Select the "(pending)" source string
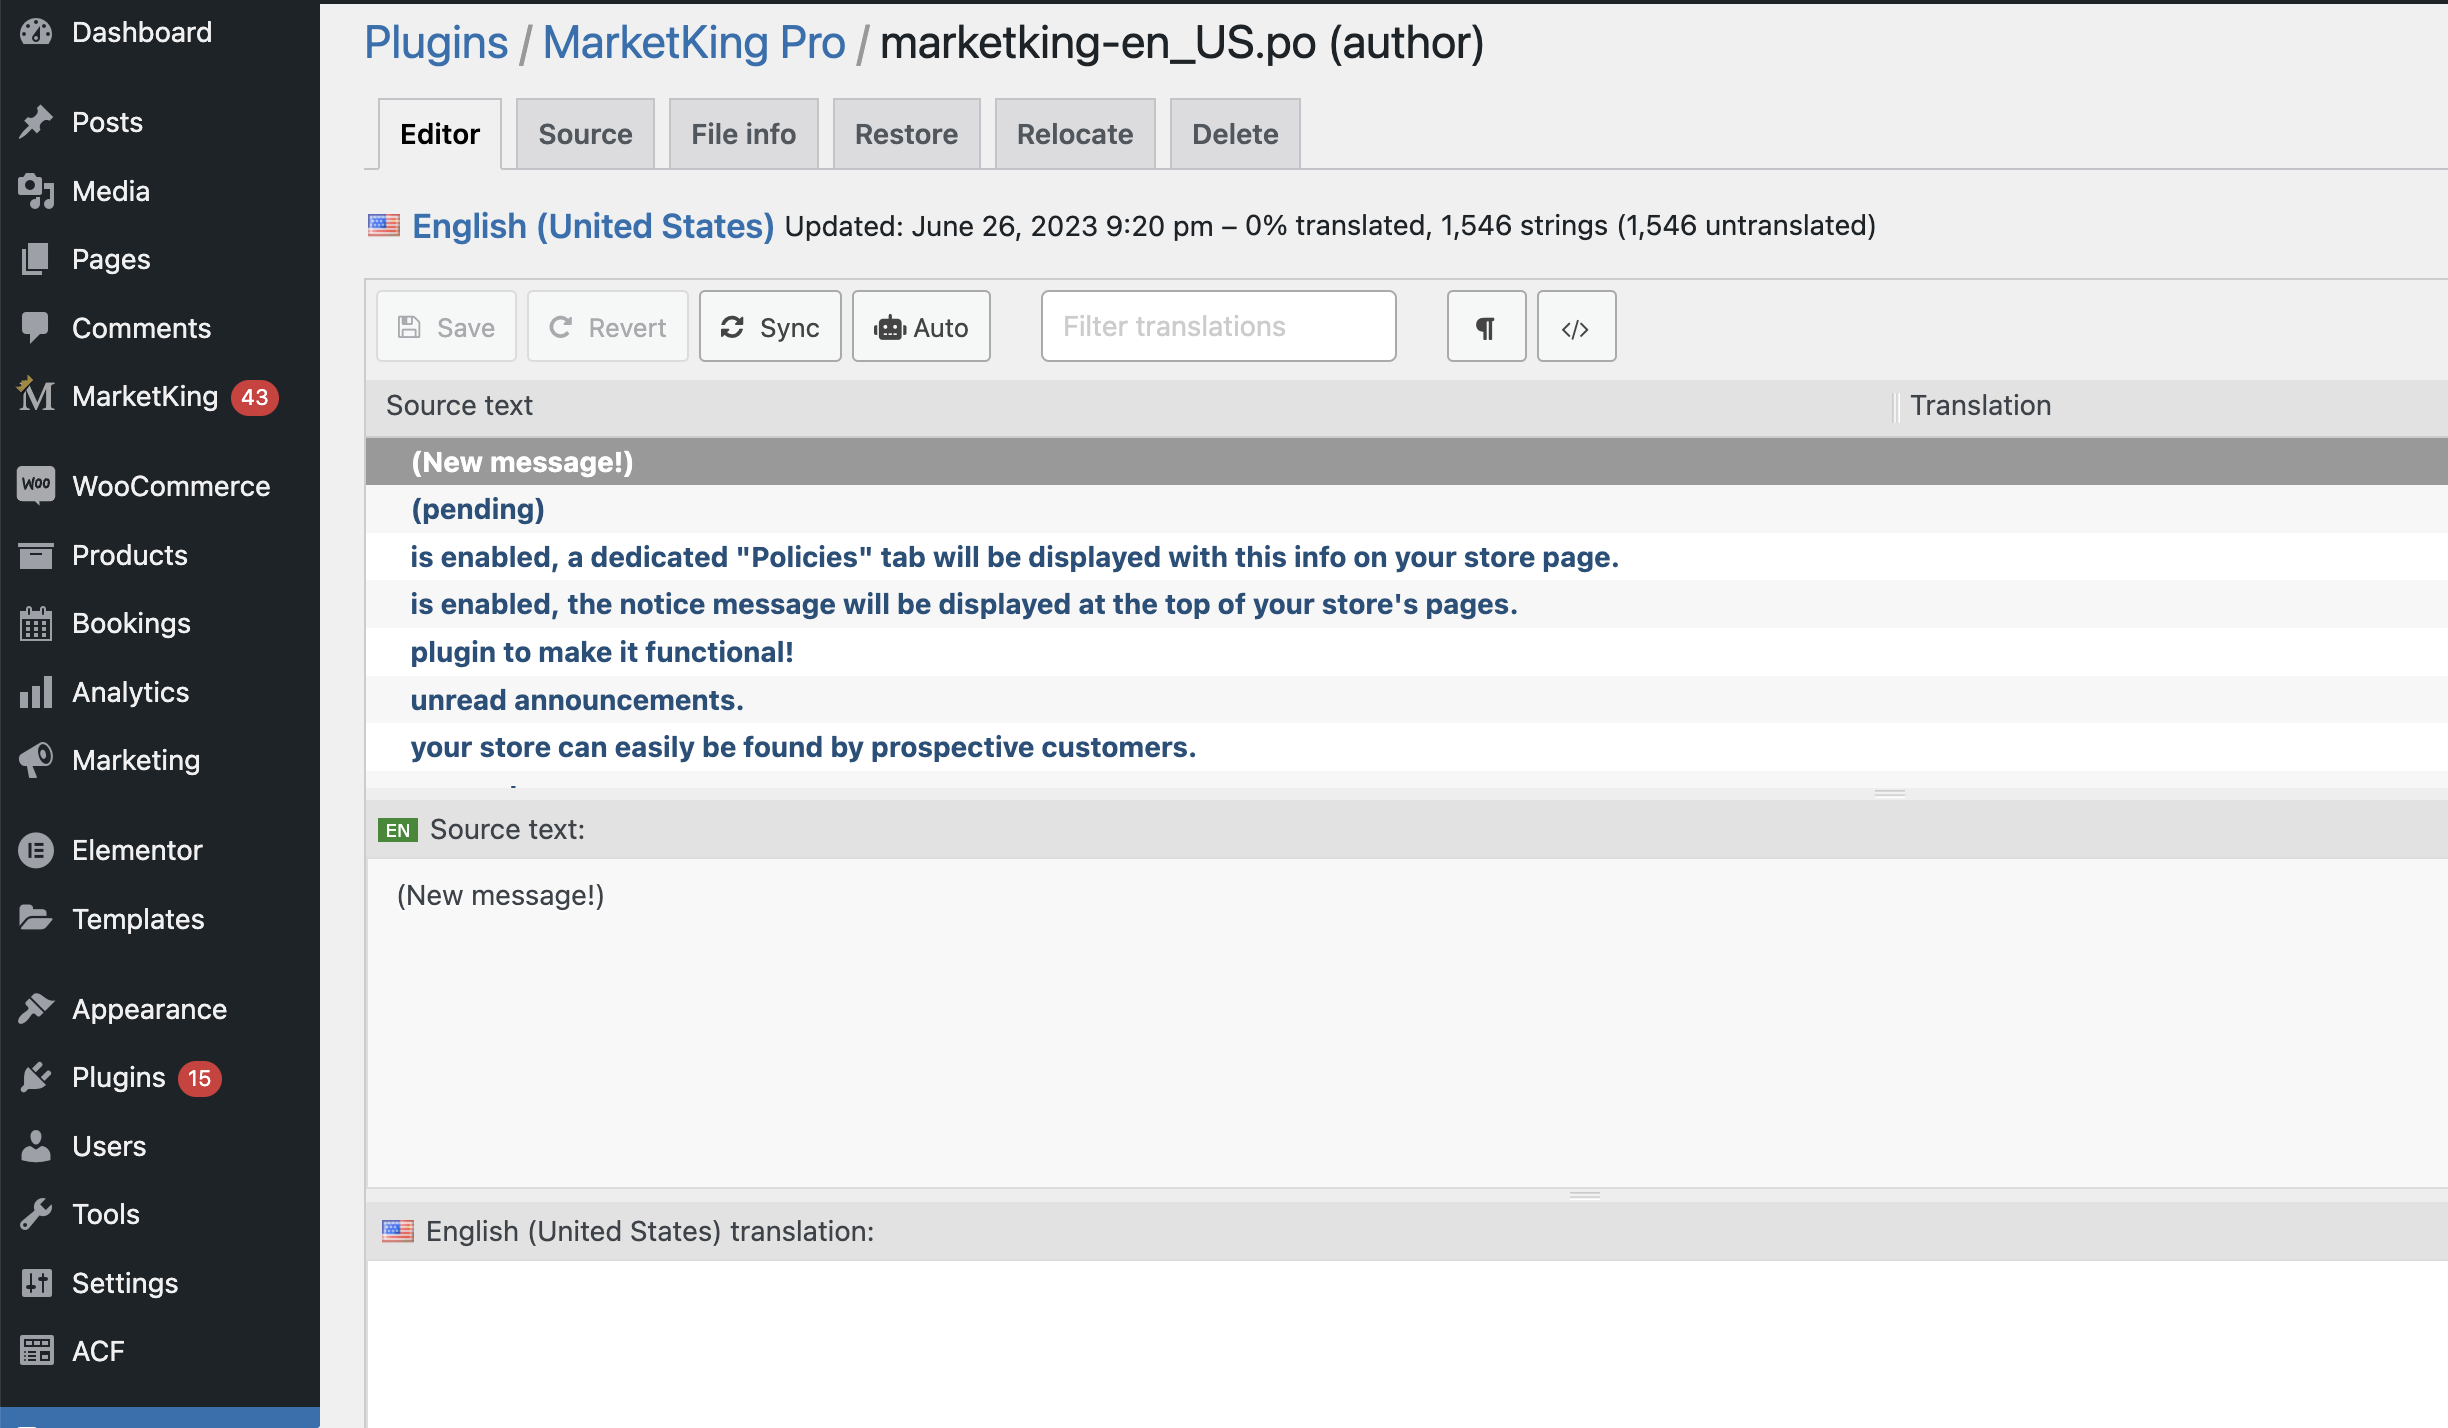 coord(1407,509)
